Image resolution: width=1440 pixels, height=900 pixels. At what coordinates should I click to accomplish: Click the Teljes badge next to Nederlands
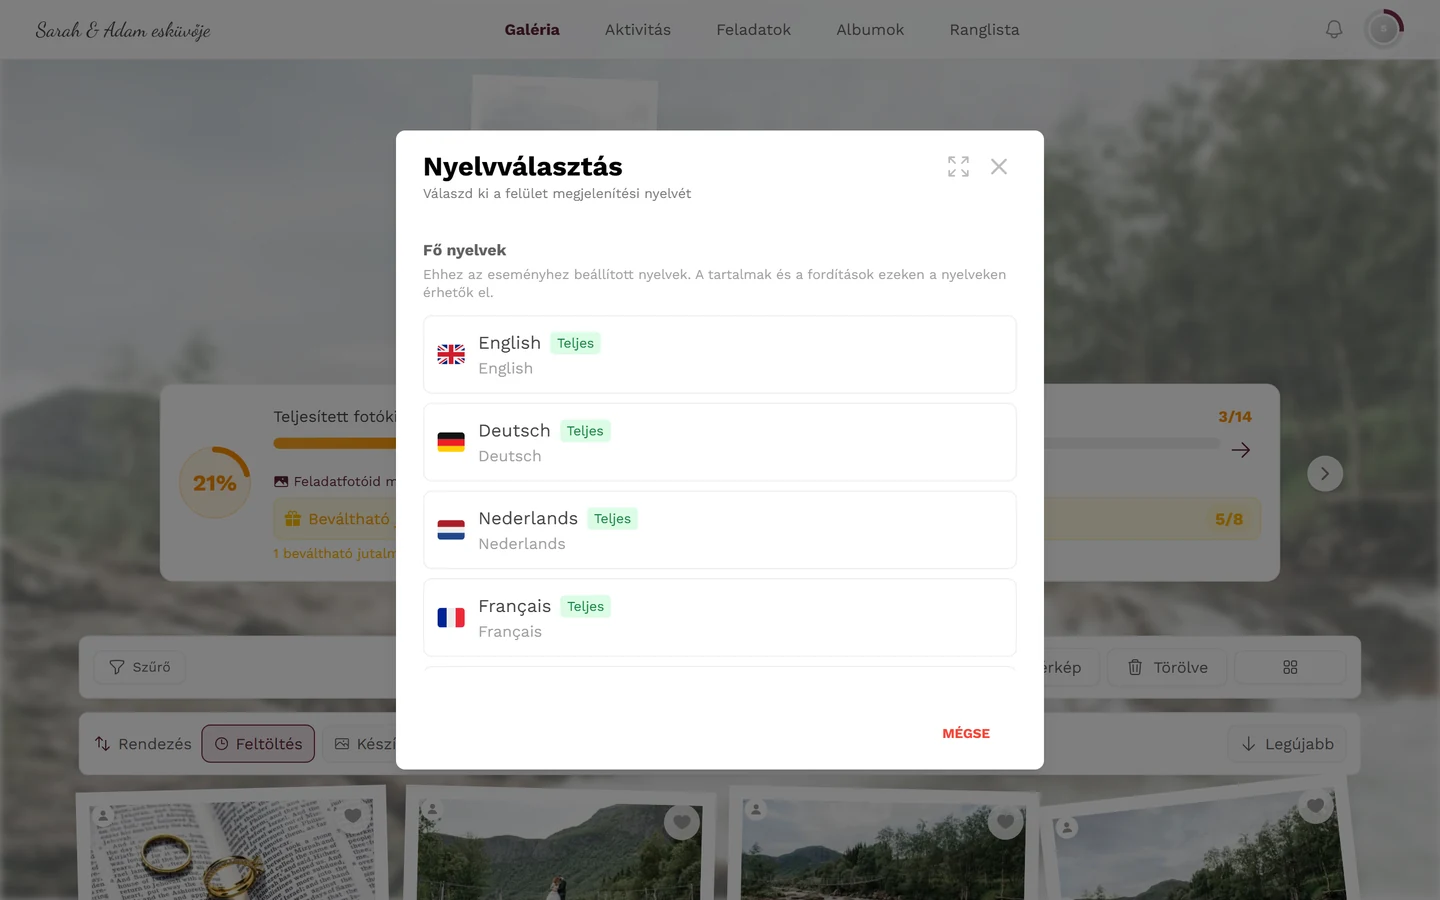click(x=612, y=519)
